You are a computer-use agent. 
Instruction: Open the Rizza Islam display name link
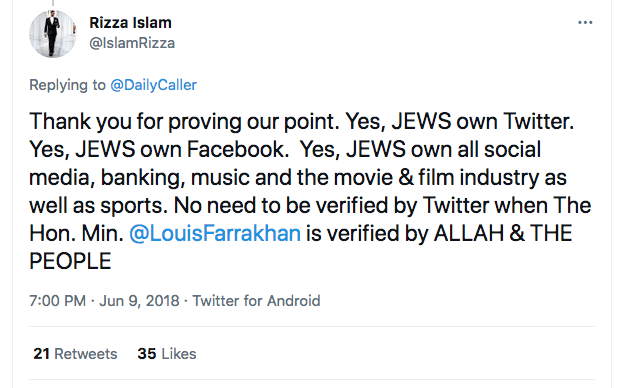(130, 23)
